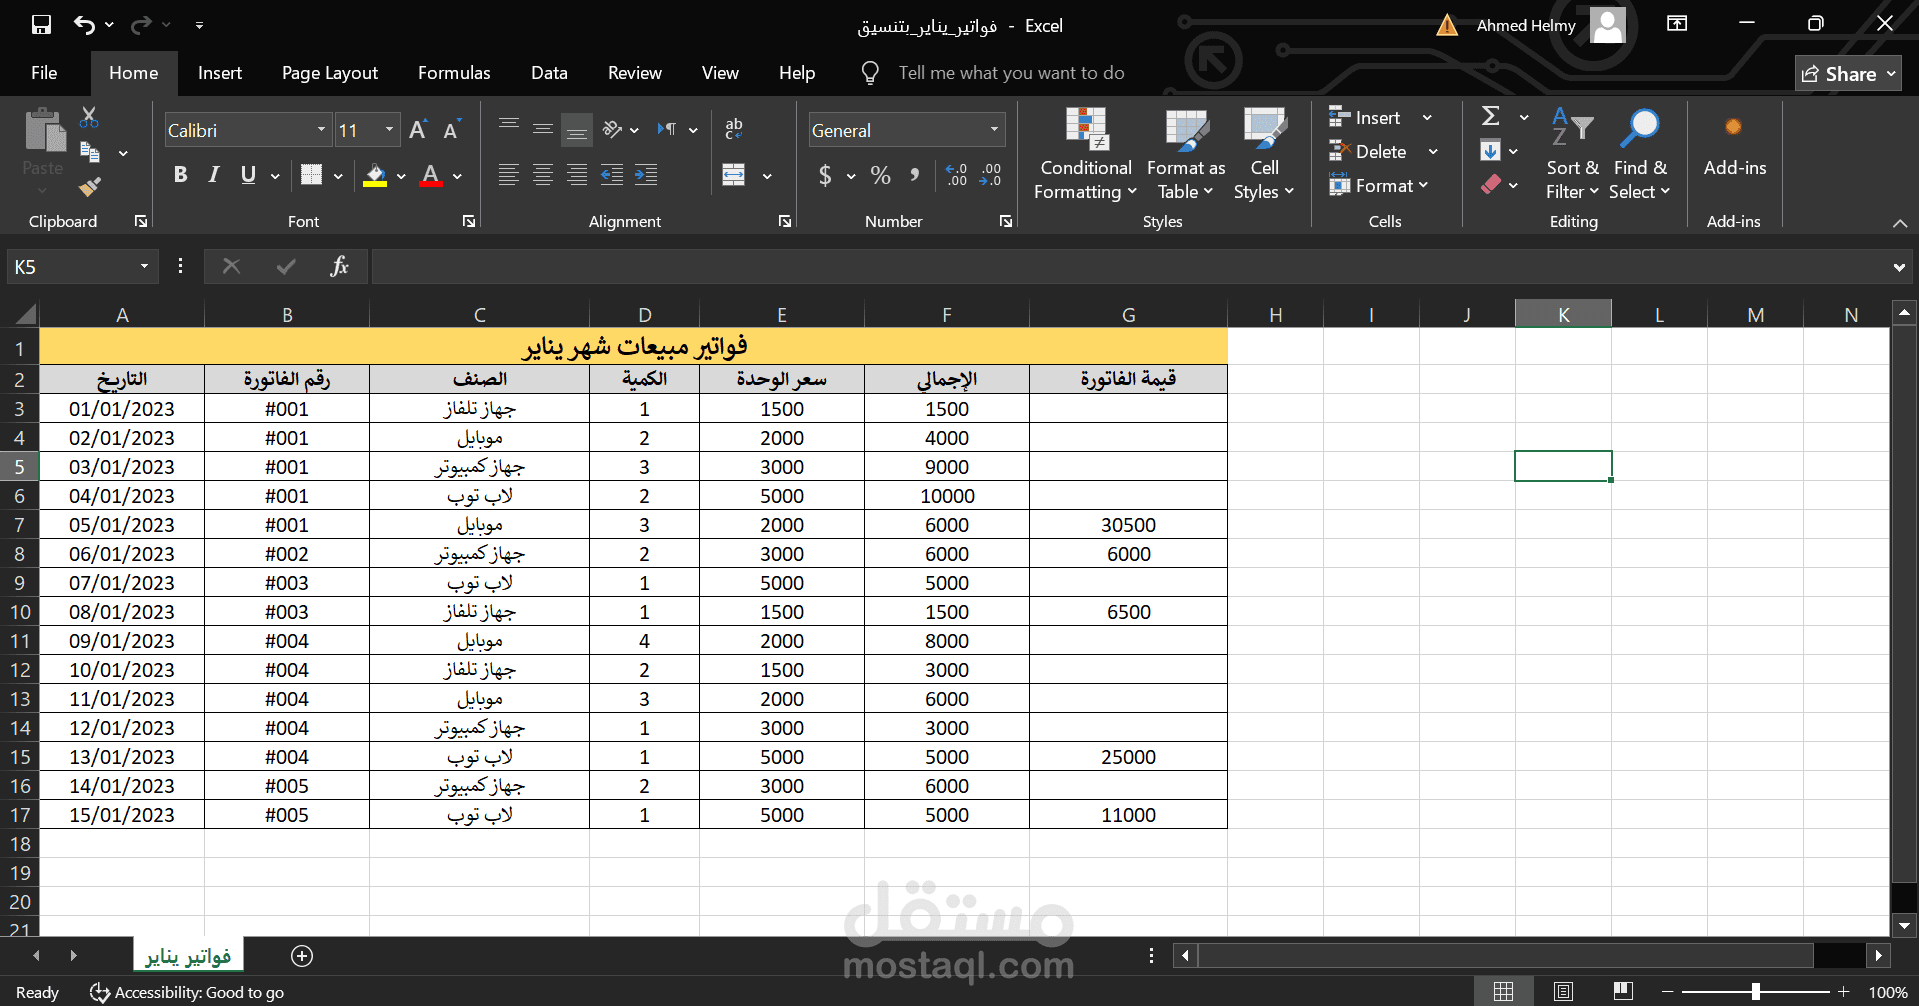The width and height of the screenshot is (1919, 1006).
Task: Switch to Page Break Preview icon
Action: point(1624,992)
